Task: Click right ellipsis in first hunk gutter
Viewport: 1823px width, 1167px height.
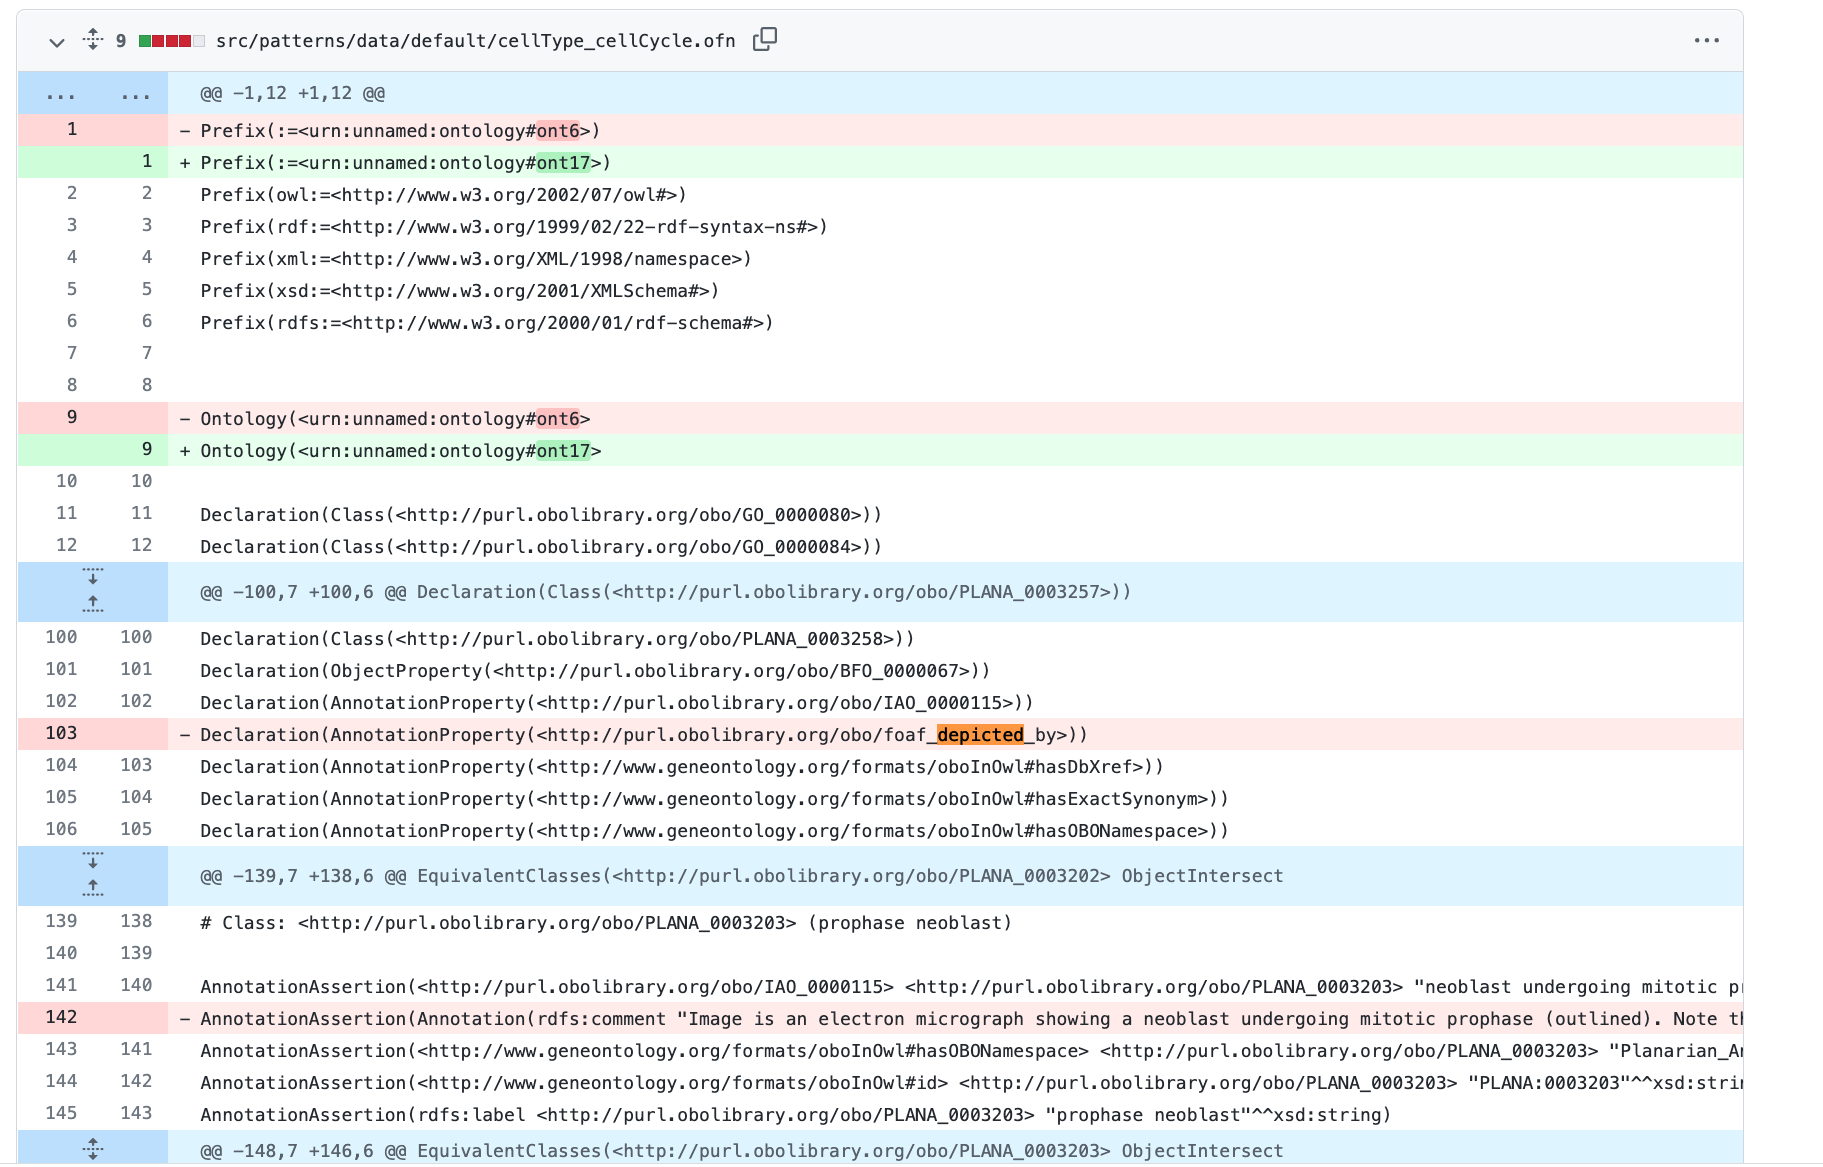Action: [x=135, y=96]
